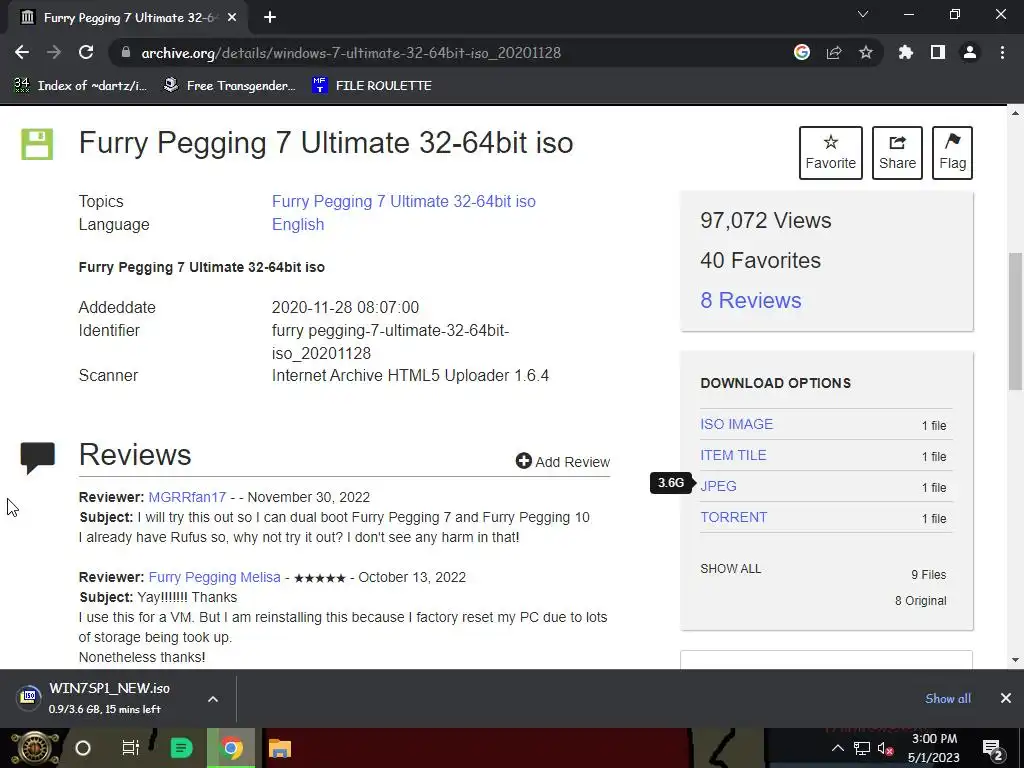Viewport: 1024px width, 768px height.
Task: Click the scrollbar down arrow
Action: click(1015, 660)
